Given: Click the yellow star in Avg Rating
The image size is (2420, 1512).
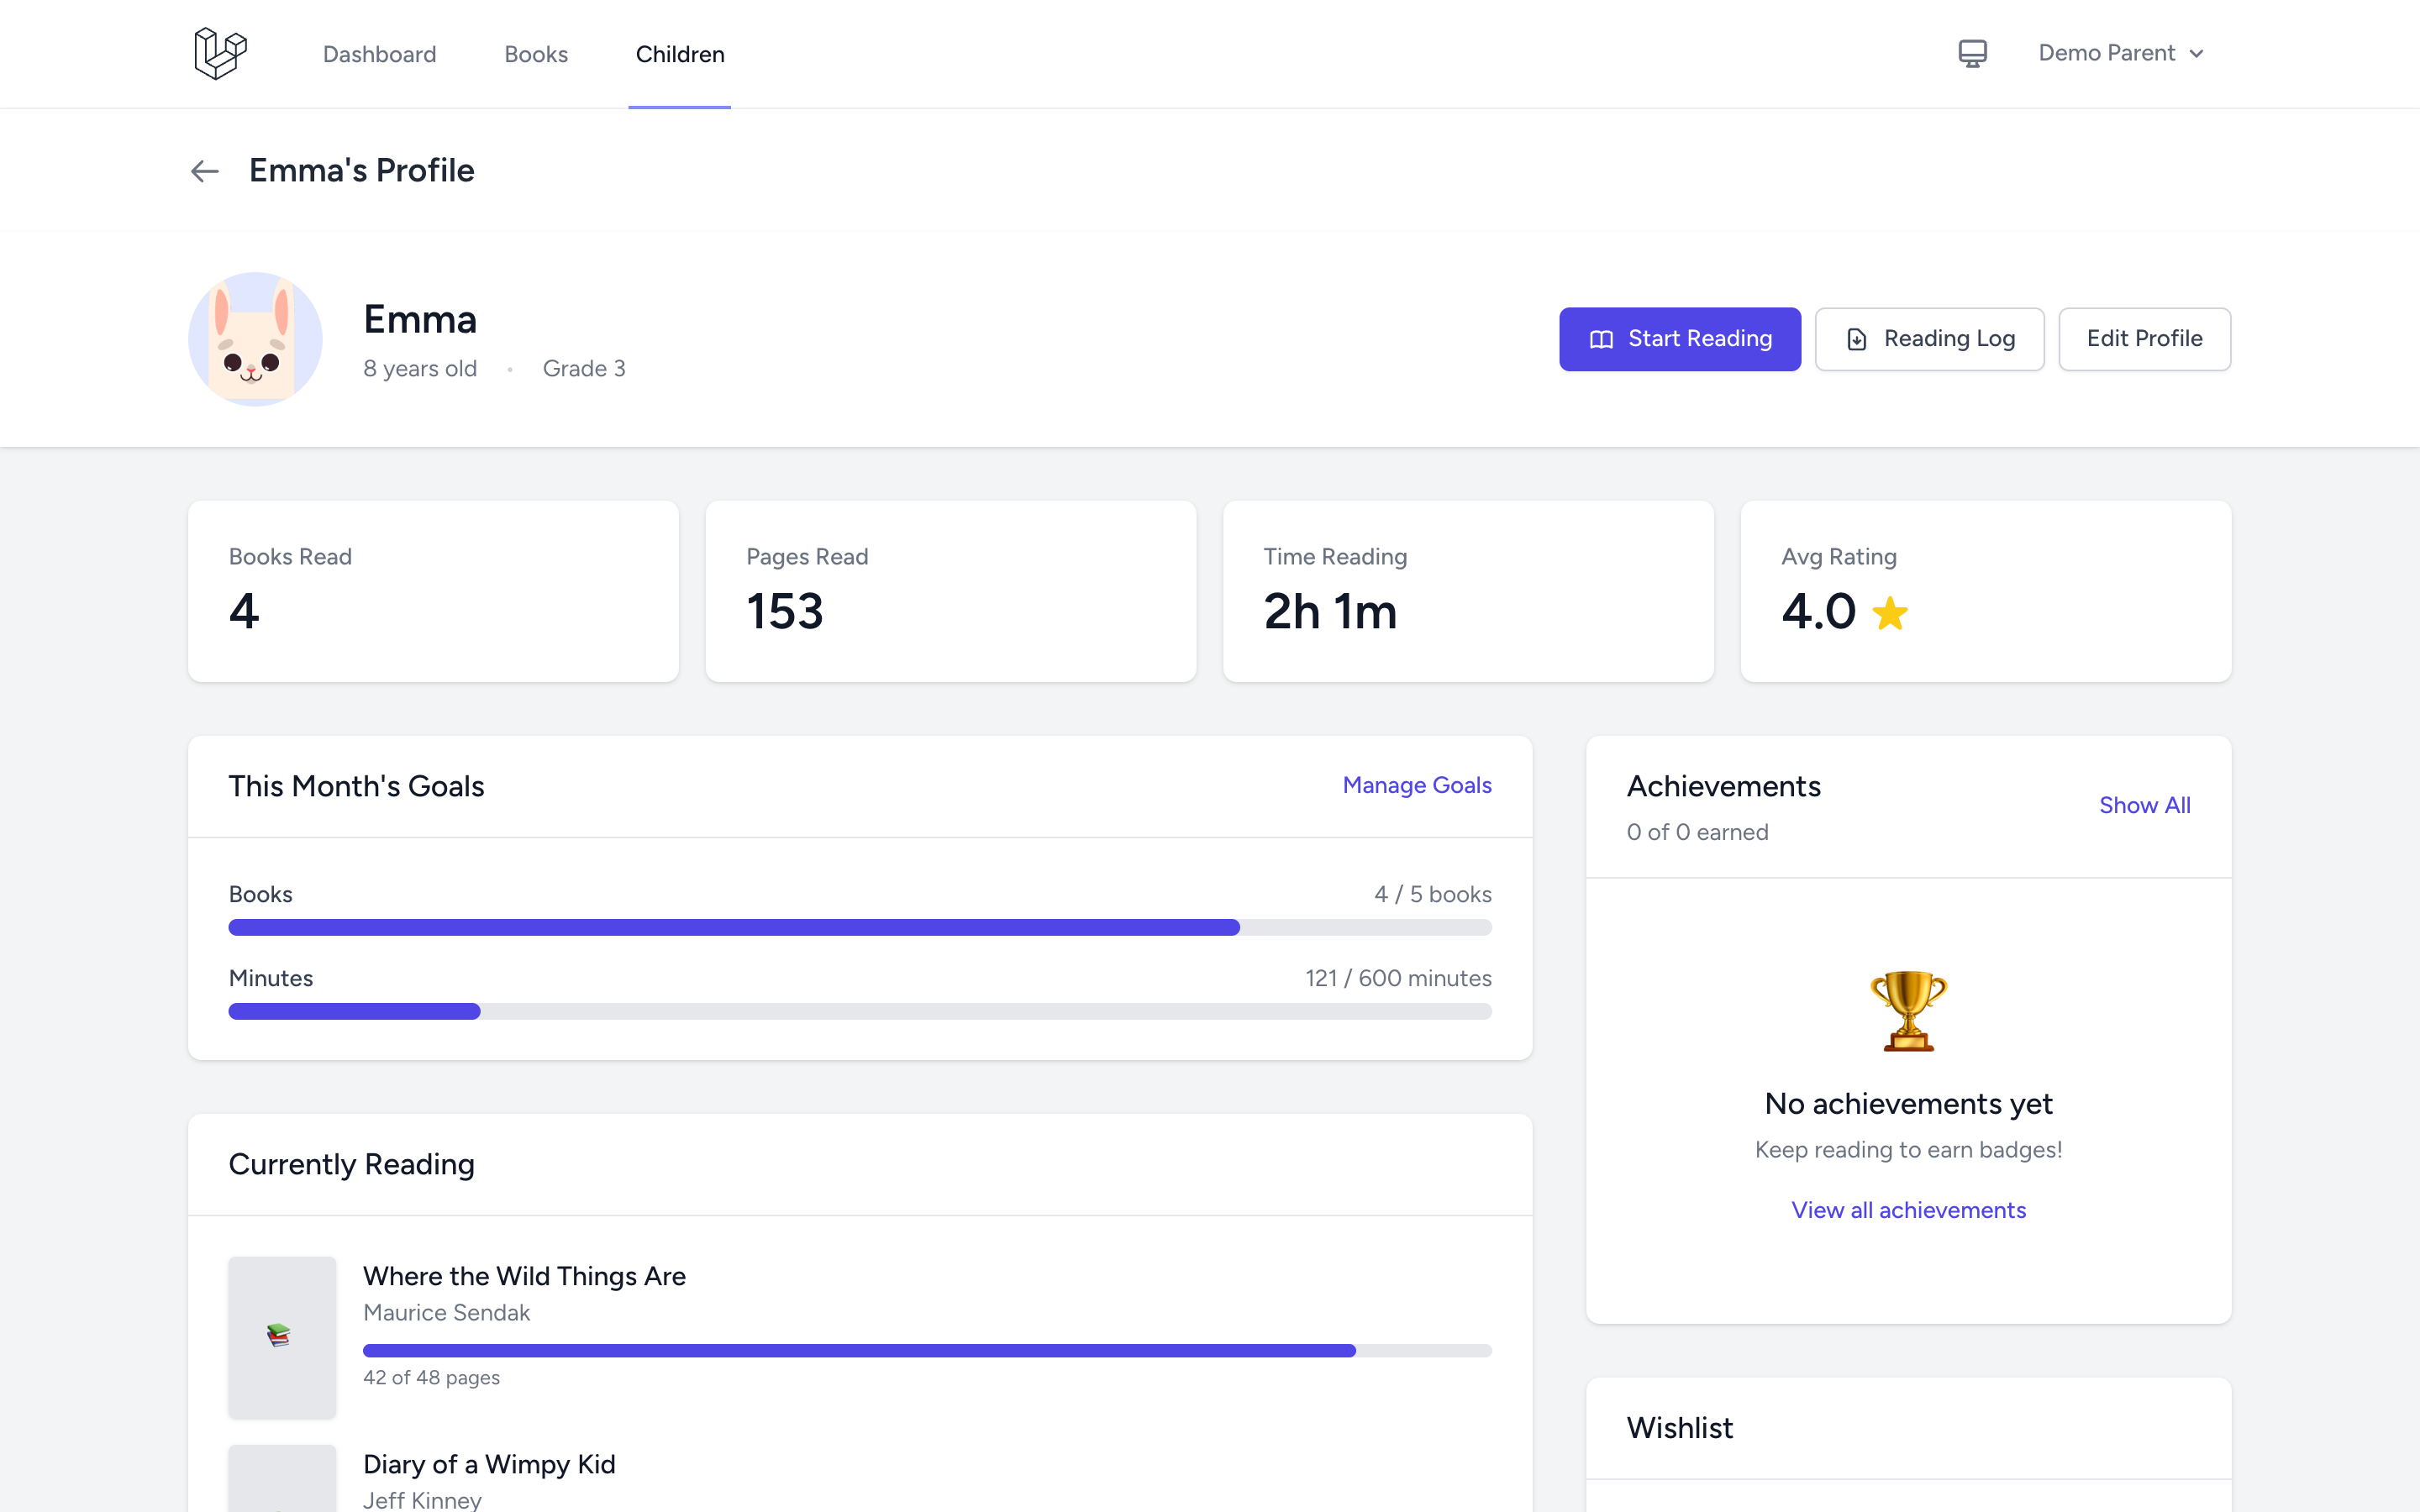Looking at the screenshot, I should point(1889,613).
